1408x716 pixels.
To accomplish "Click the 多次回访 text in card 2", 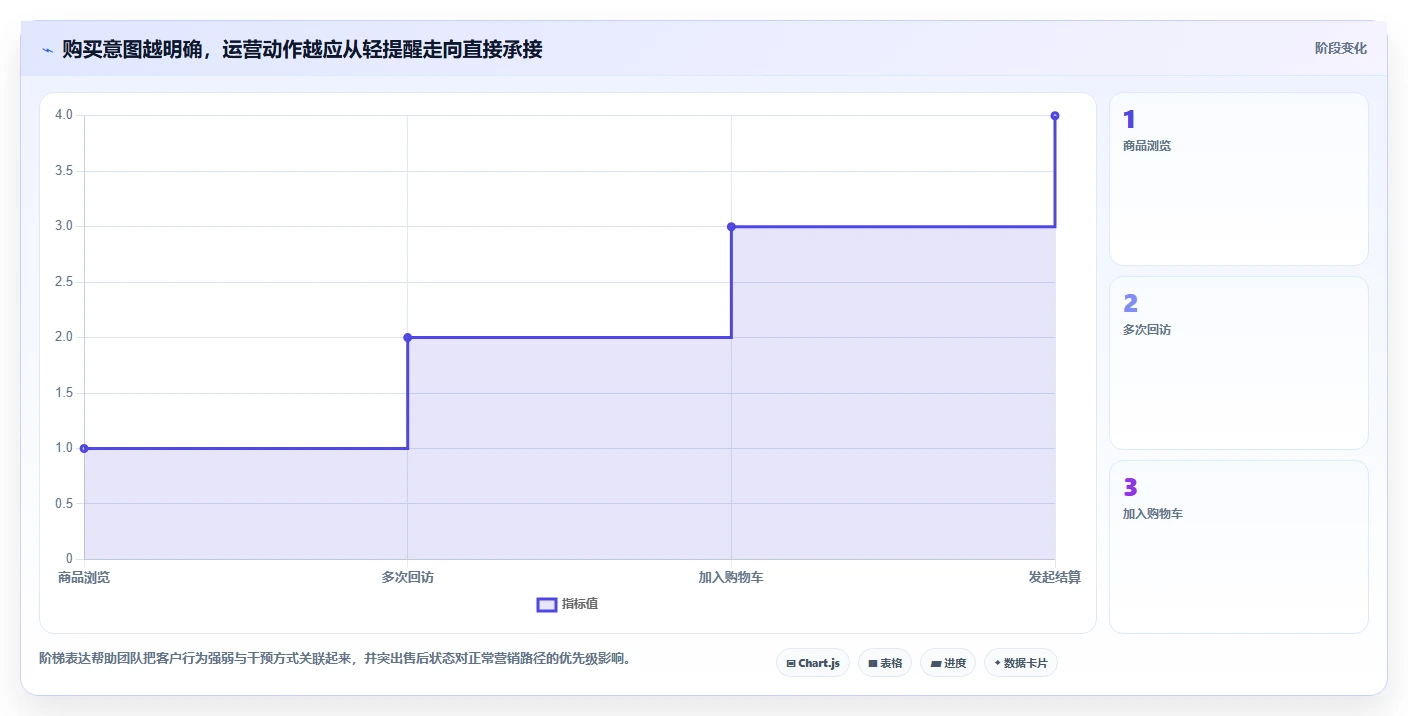I will (x=1147, y=330).
